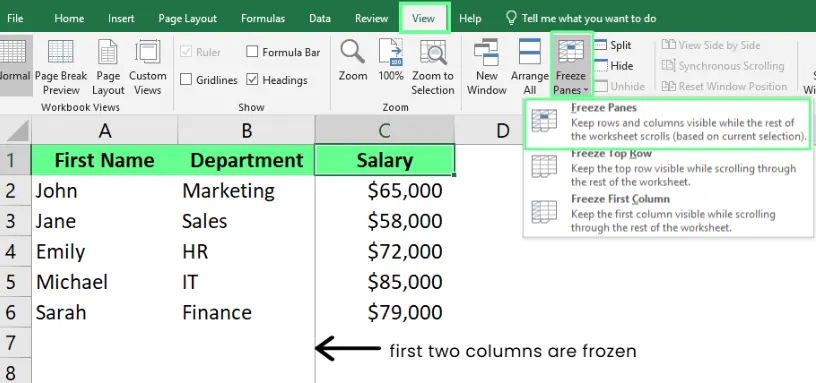816x383 pixels.
Task: Select the $65,000 salary cell
Action: [x=385, y=190]
